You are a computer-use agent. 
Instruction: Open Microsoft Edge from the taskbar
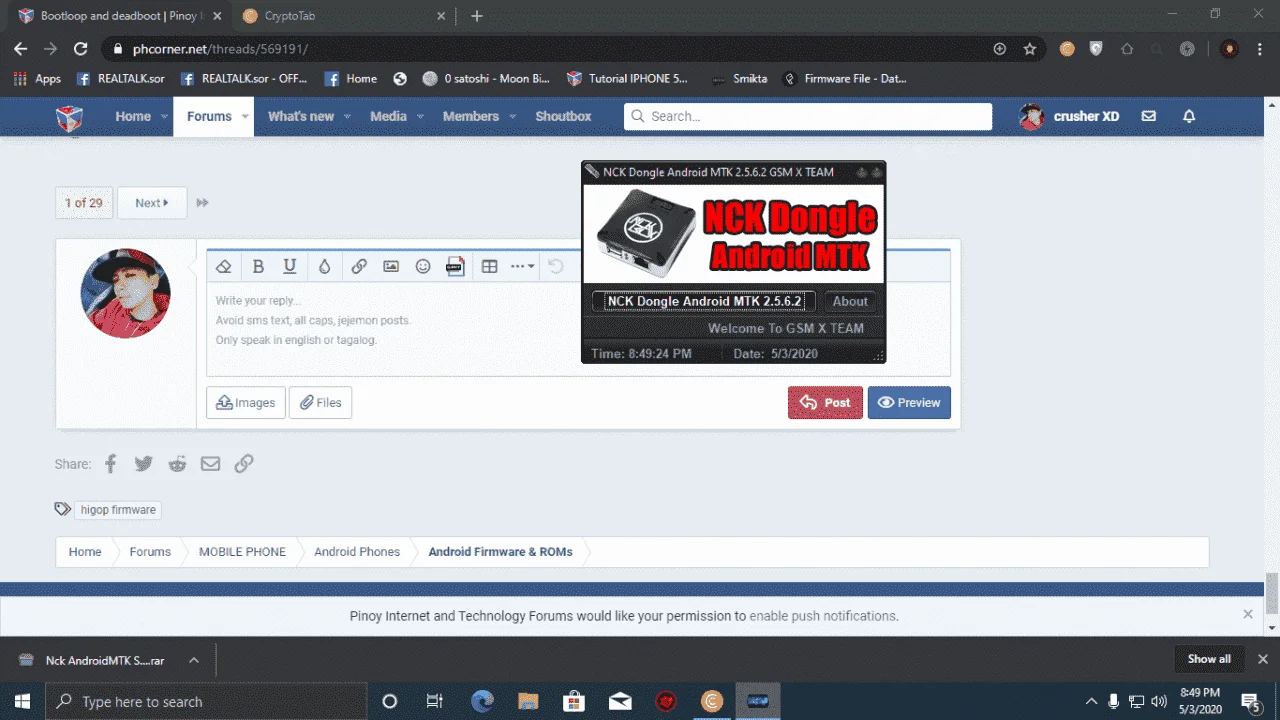(482, 701)
